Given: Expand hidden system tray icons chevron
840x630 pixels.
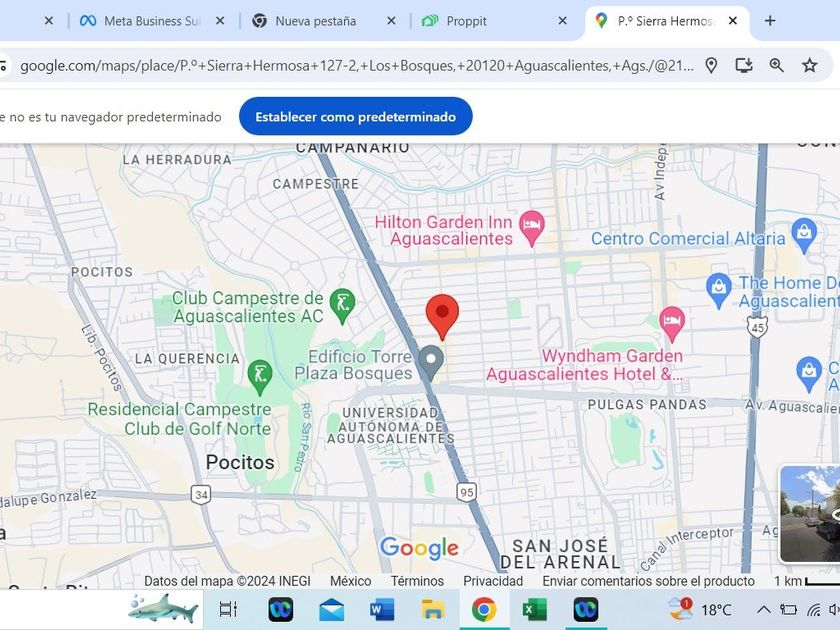Looking at the screenshot, I should point(763,610).
